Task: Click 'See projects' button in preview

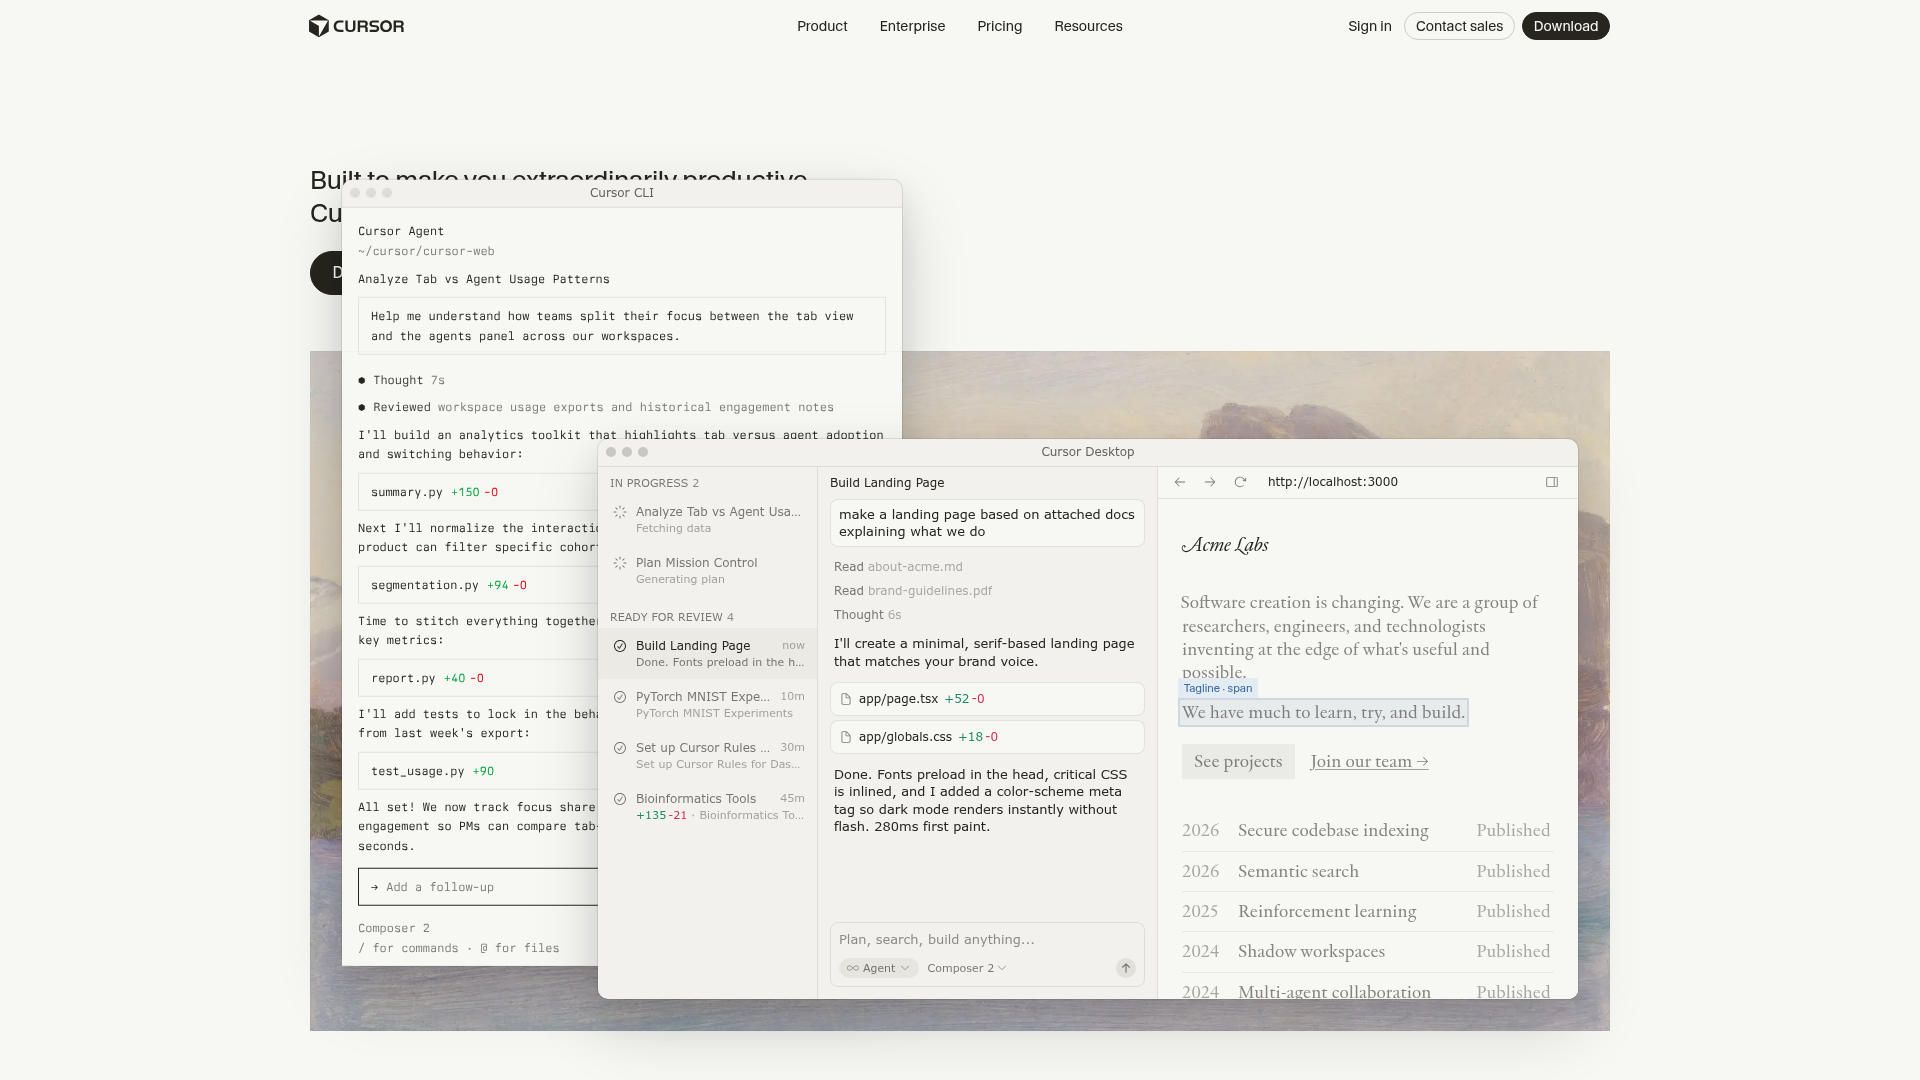Action: click(x=1238, y=761)
